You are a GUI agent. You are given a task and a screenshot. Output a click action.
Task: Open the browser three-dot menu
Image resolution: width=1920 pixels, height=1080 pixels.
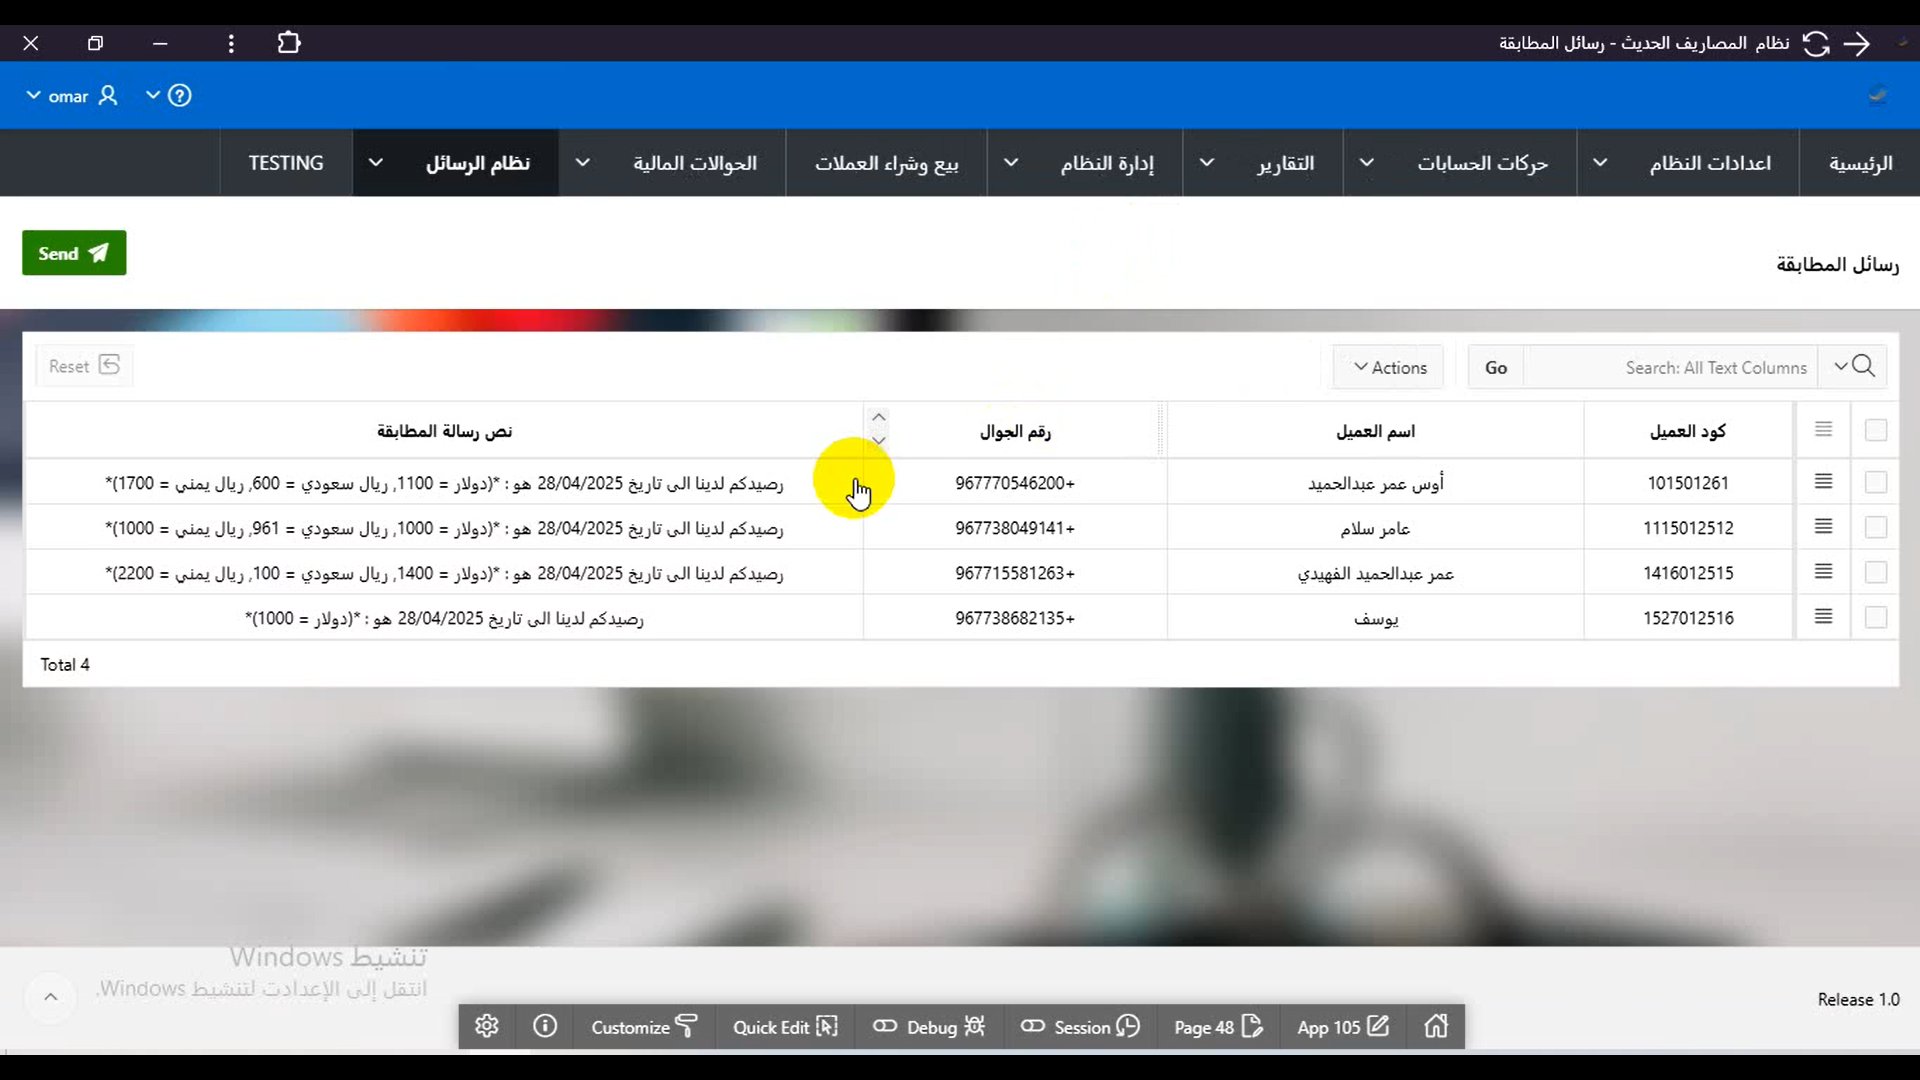click(x=231, y=43)
